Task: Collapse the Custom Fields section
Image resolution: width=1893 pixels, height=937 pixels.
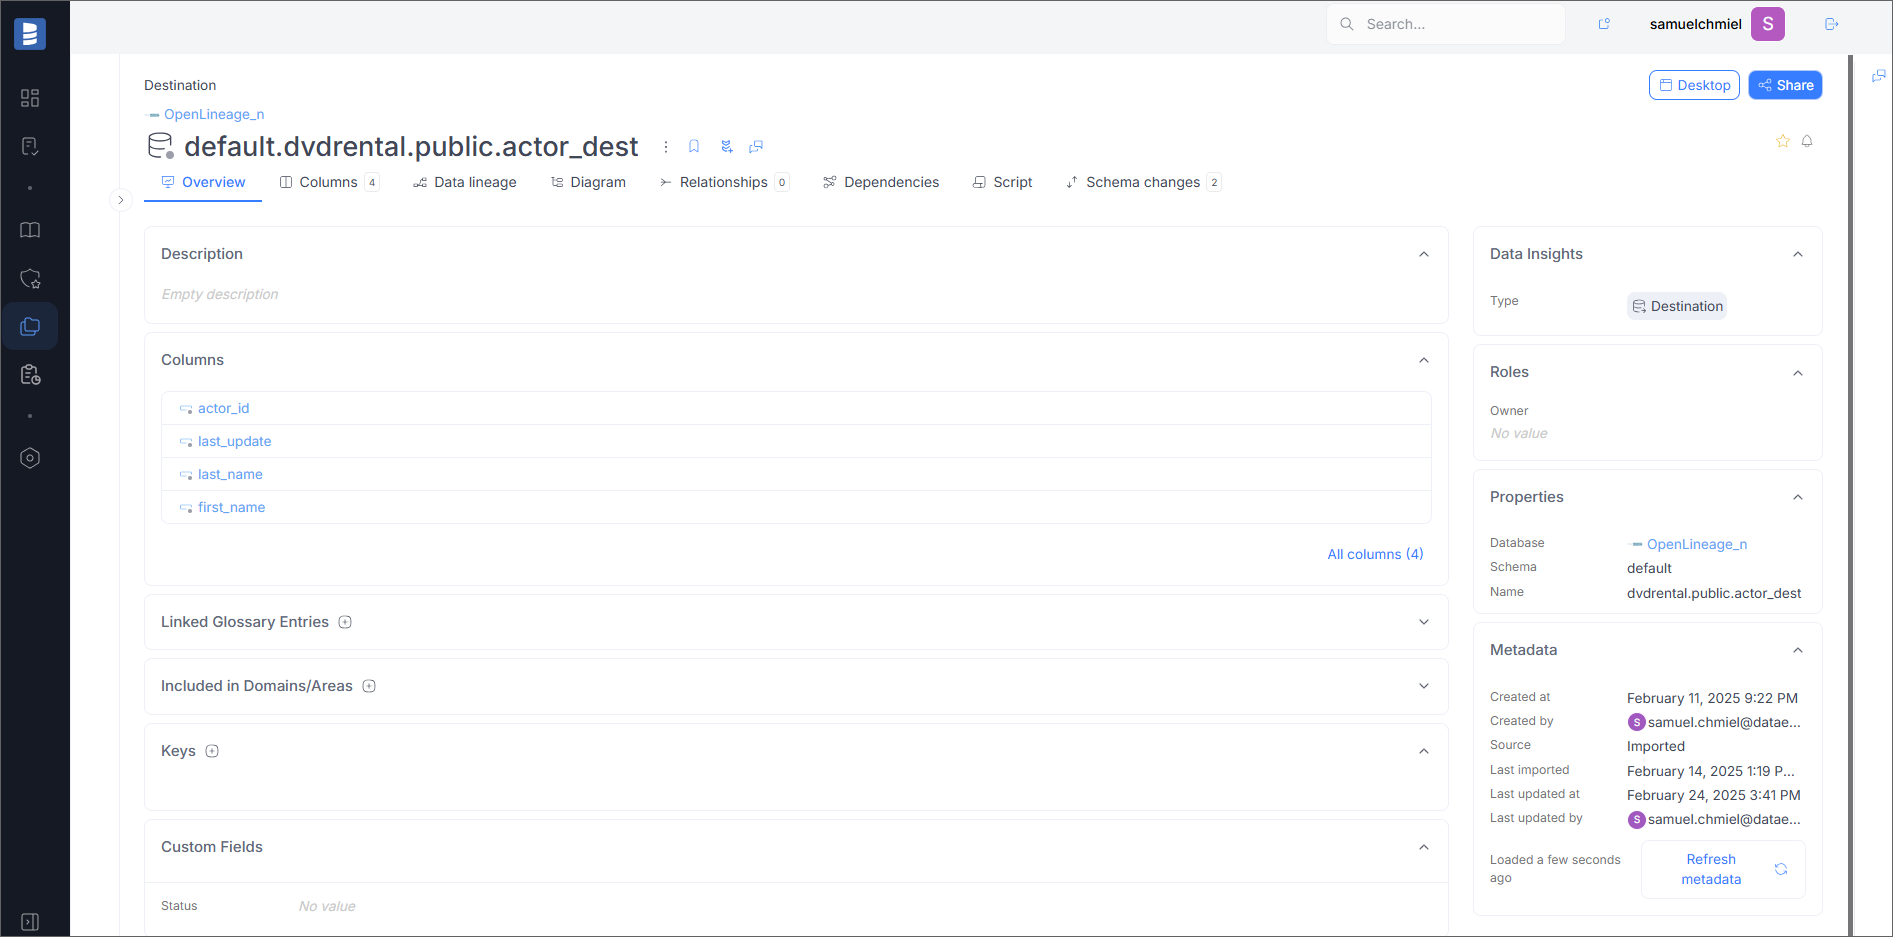Action: (1424, 847)
